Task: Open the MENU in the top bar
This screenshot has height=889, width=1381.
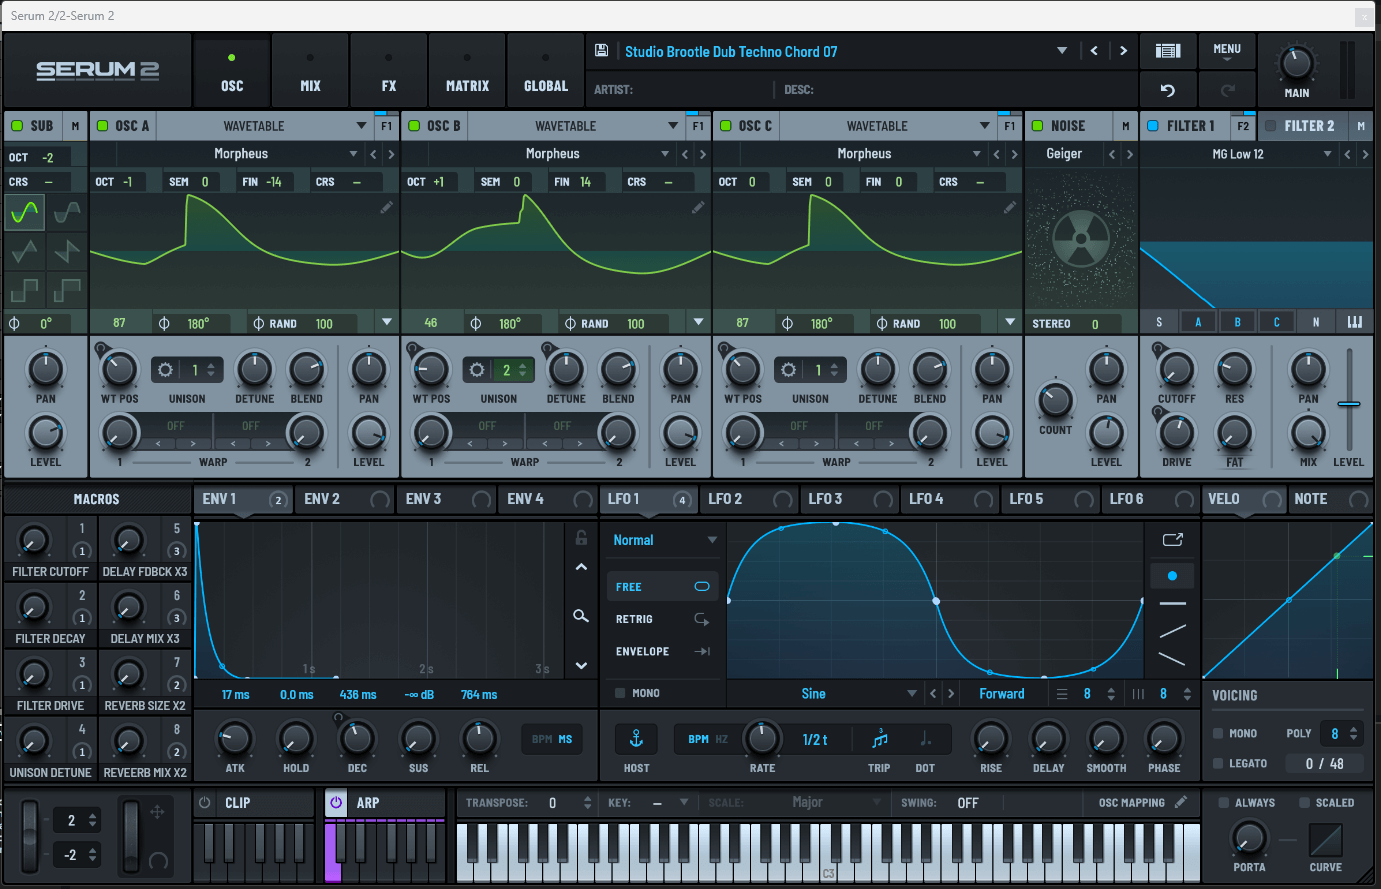Action: 1227,50
